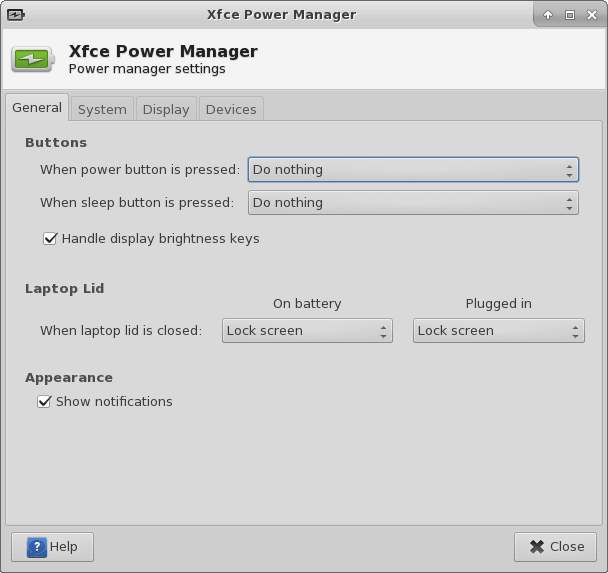Uncheck the Show notifications checkbox
This screenshot has height=573, width=608.
pos(44,402)
